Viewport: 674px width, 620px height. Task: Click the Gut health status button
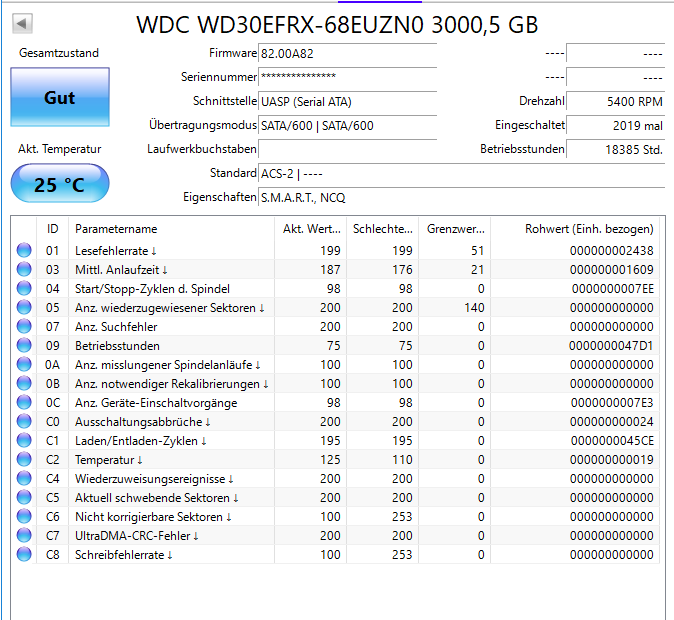pos(60,97)
